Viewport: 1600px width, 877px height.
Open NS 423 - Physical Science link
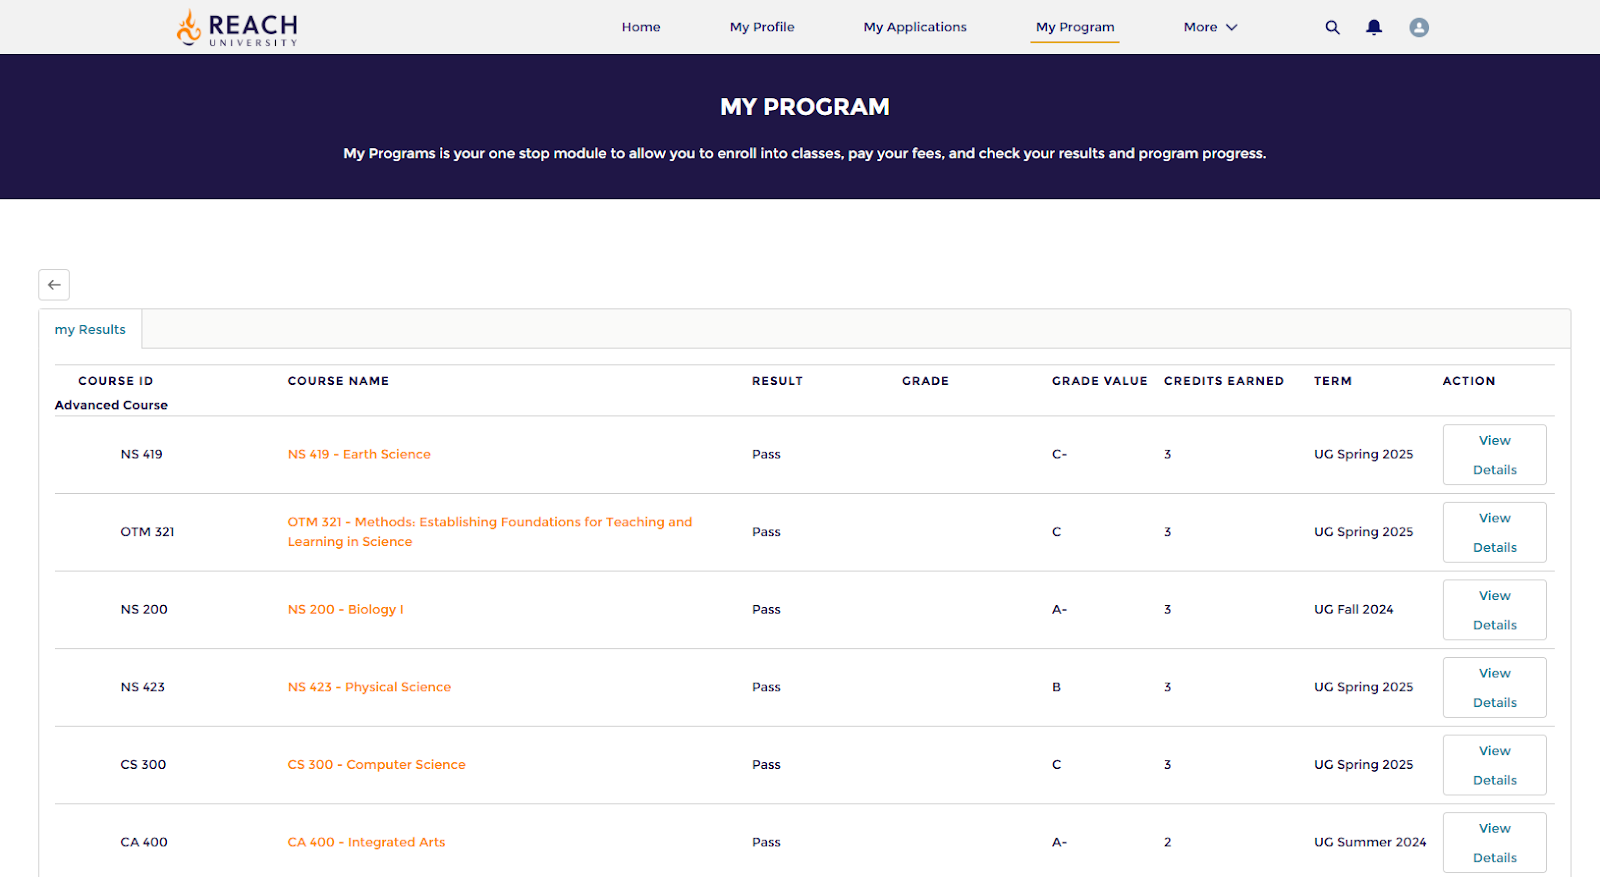pos(369,687)
